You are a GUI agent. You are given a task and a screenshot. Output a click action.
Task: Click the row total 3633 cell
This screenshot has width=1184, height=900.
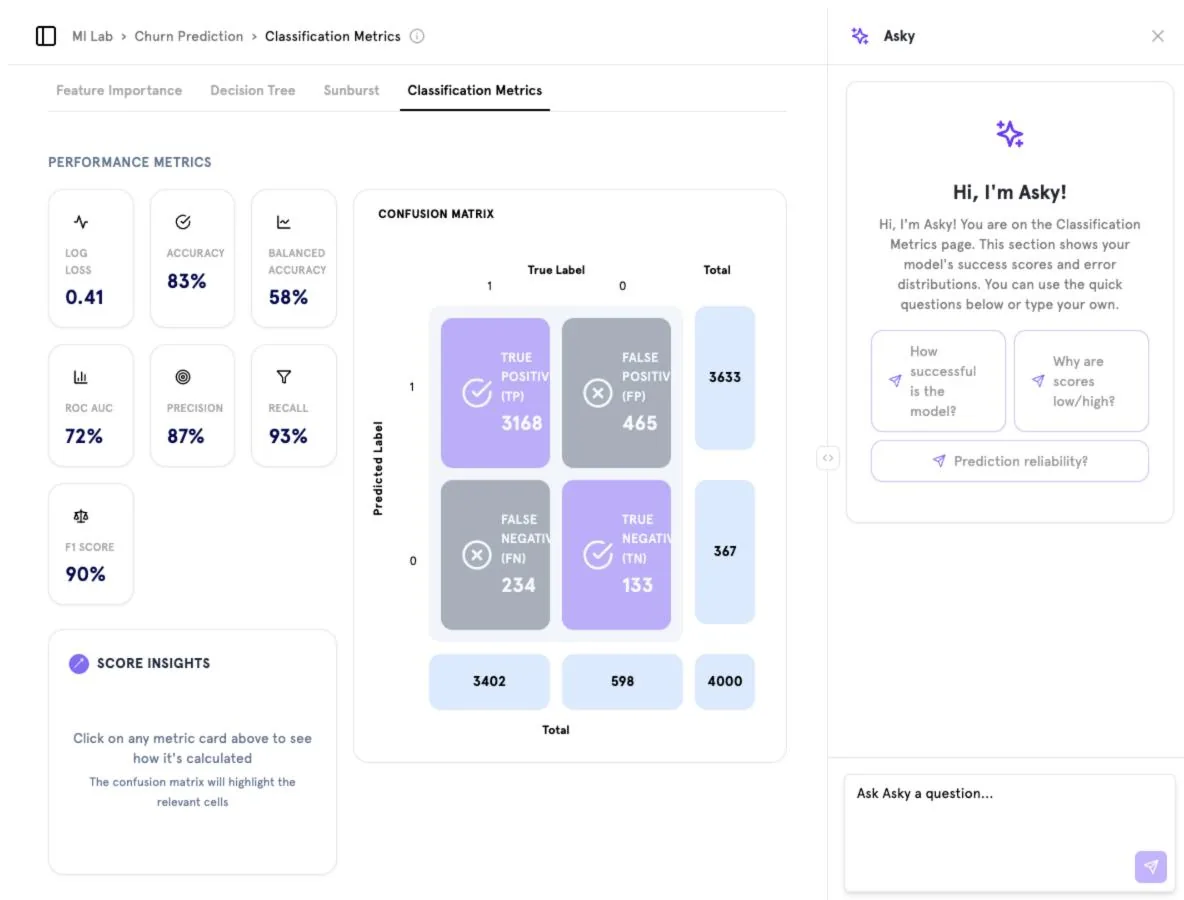[725, 378]
